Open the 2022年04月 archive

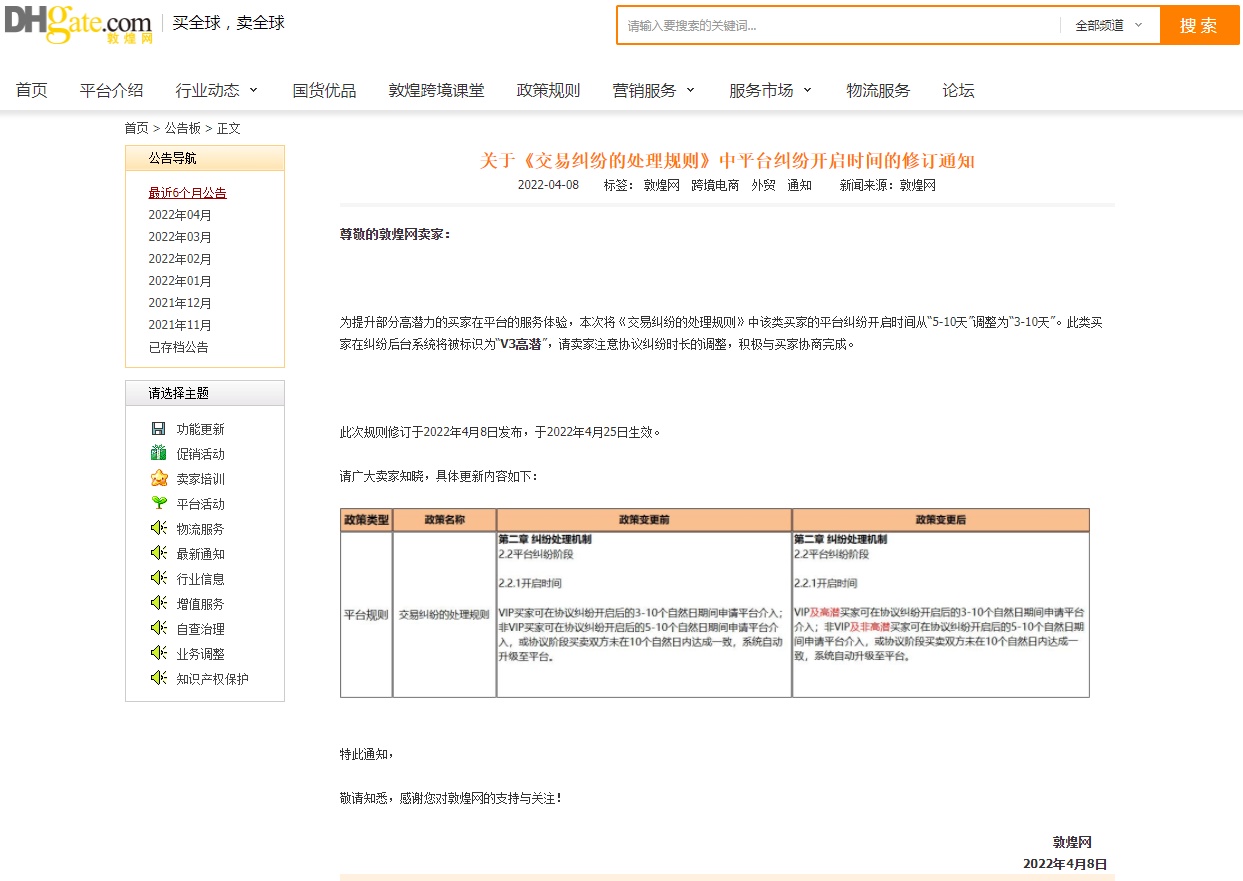point(180,215)
